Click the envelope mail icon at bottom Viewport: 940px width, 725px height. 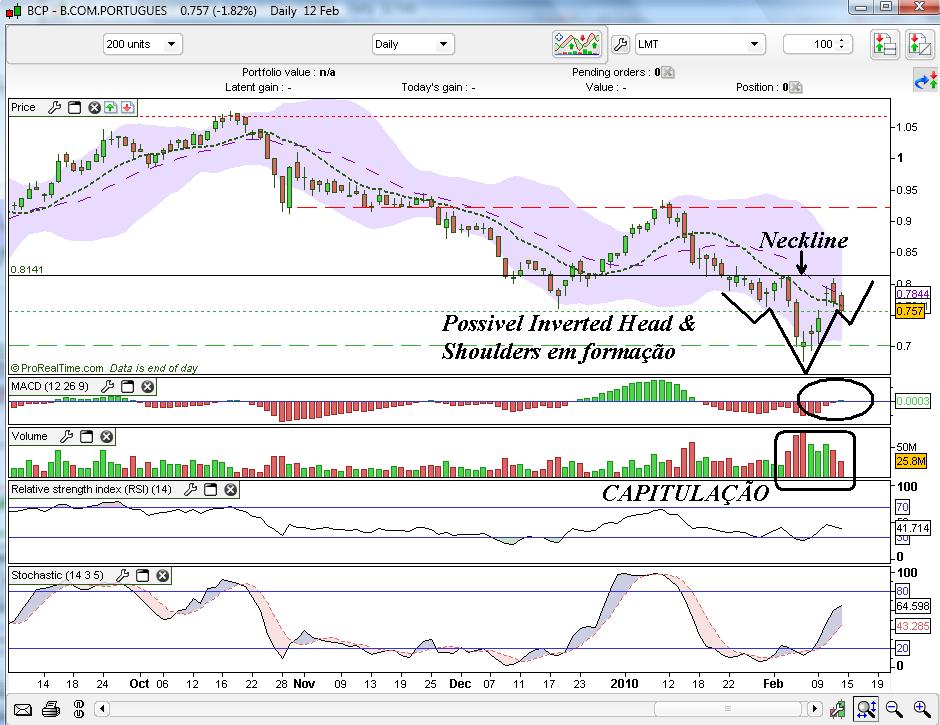click(23, 710)
